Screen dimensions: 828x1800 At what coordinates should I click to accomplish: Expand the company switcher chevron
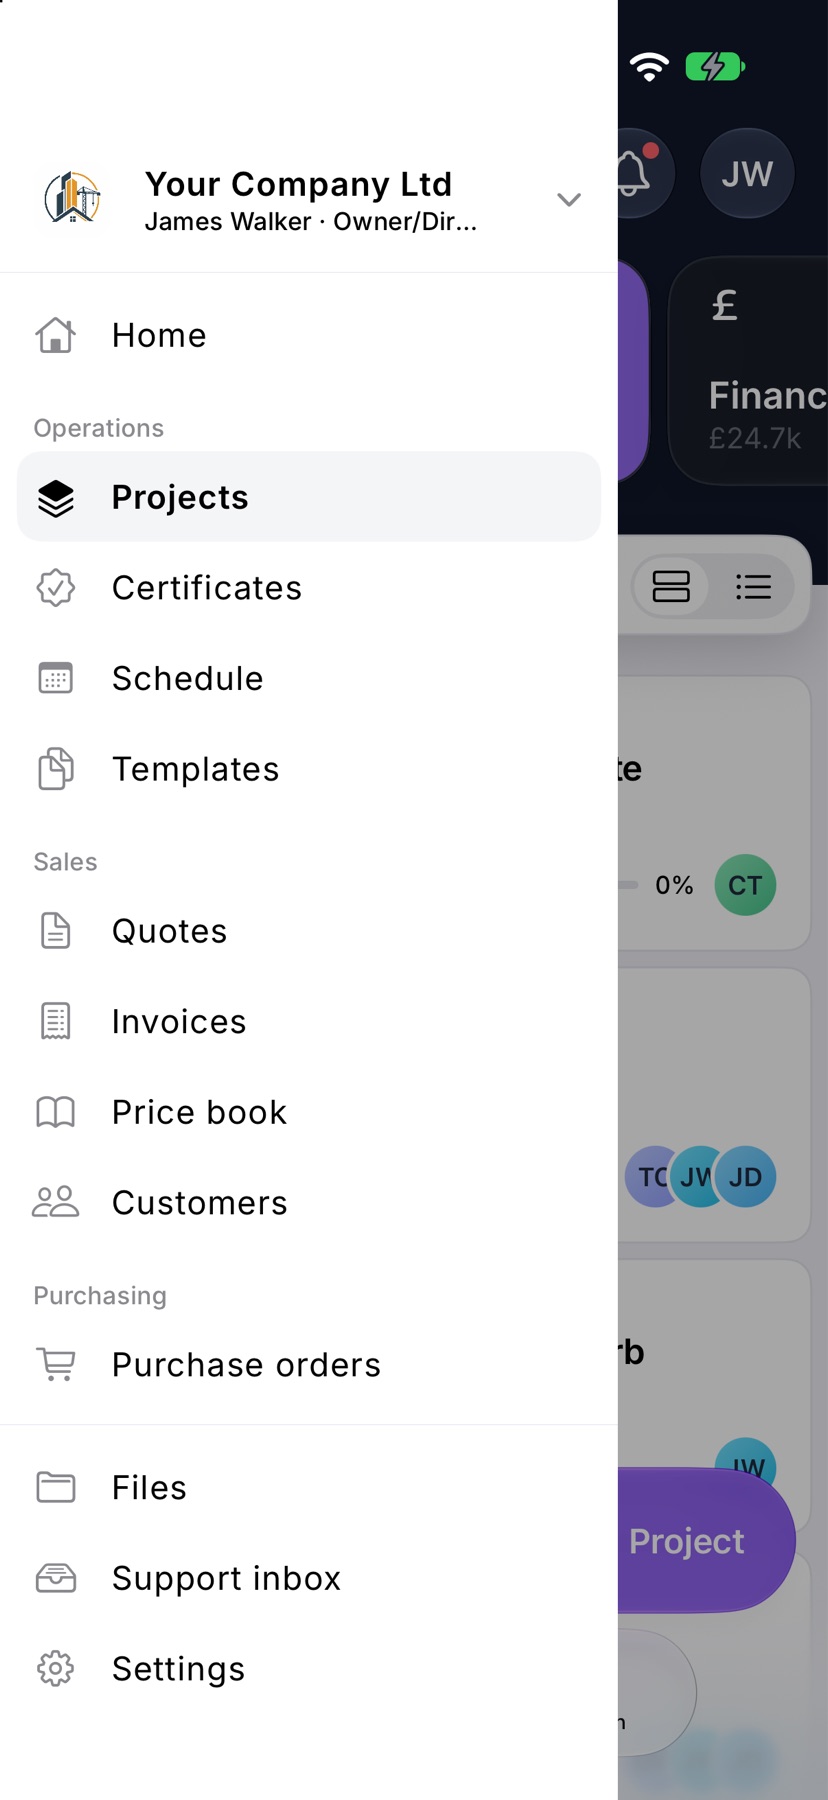pos(569,199)
